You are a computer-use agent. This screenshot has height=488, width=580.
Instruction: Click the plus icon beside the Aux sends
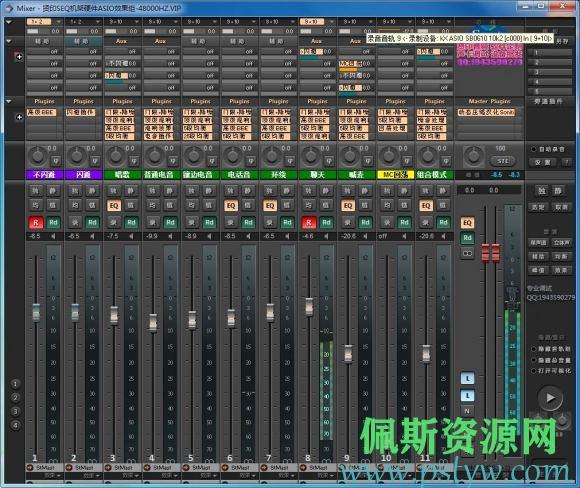[19, 57]
